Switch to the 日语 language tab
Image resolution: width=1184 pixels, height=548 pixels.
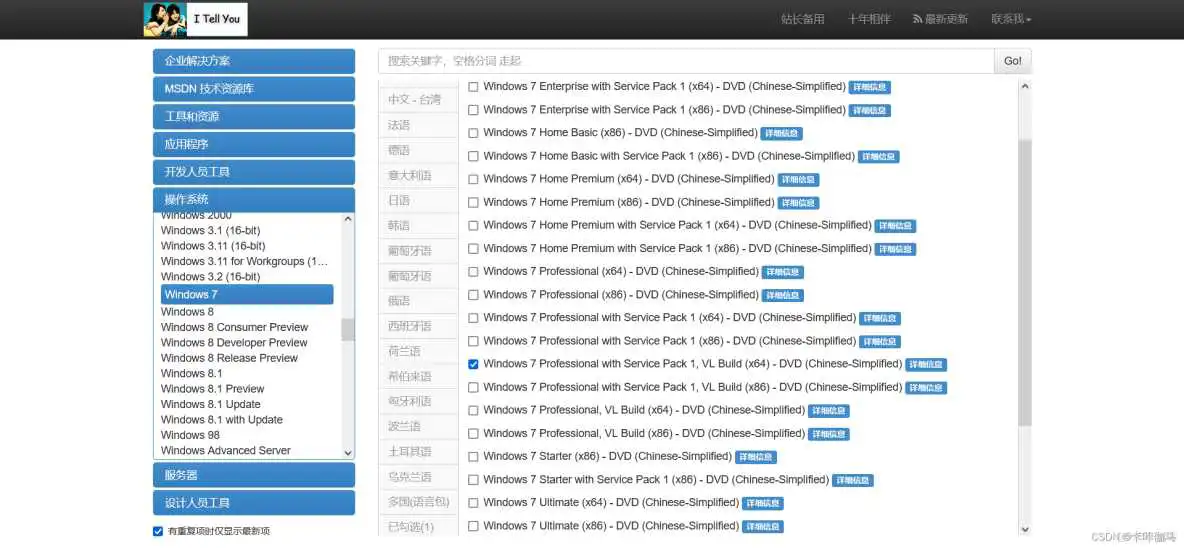(x=418, y=200)
